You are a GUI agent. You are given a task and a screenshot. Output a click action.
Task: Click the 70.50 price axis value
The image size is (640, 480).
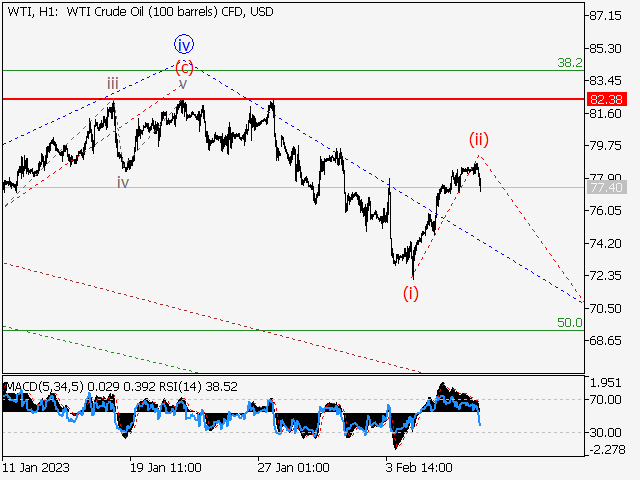[x=606, y=308]
